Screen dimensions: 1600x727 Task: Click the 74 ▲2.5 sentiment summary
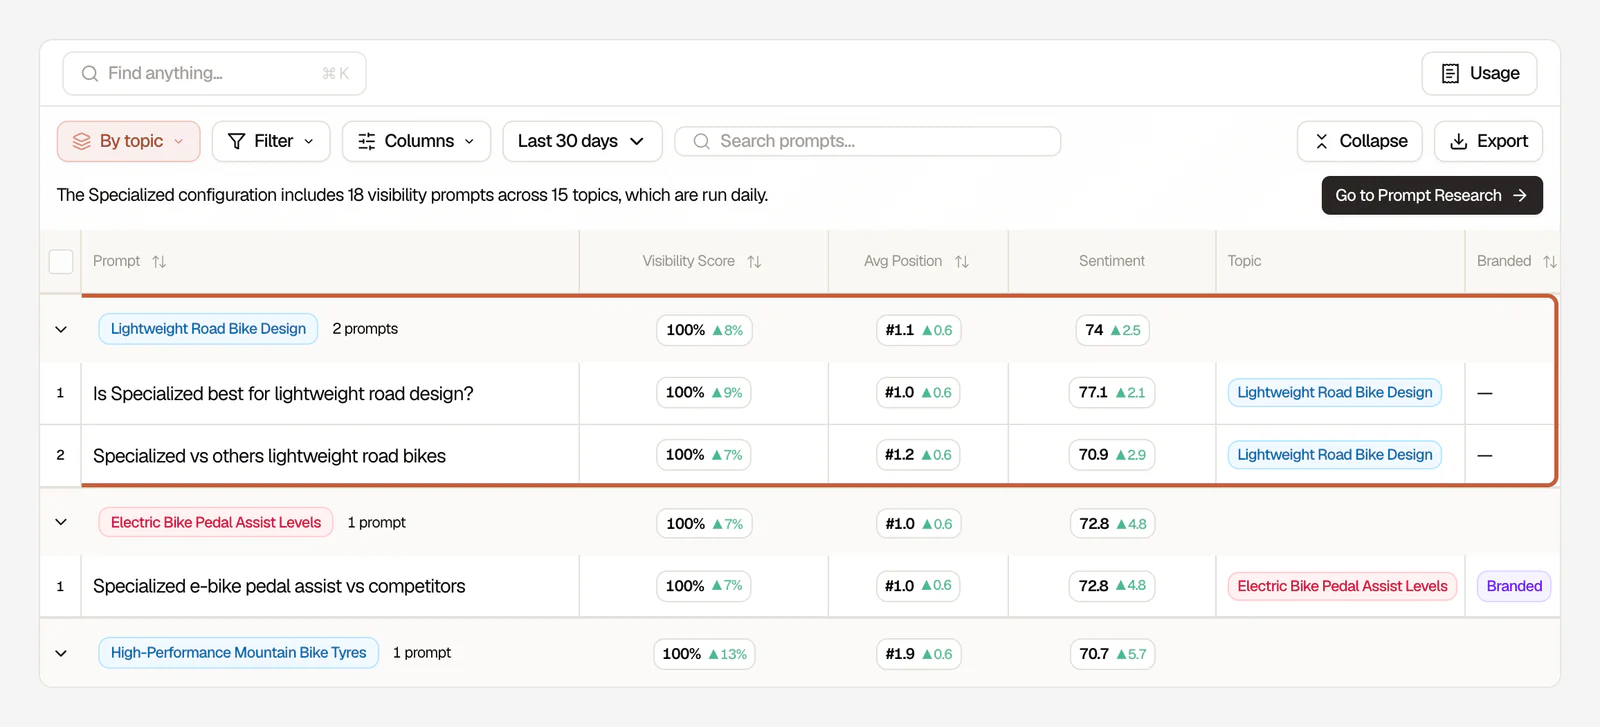coord(1112,330)
